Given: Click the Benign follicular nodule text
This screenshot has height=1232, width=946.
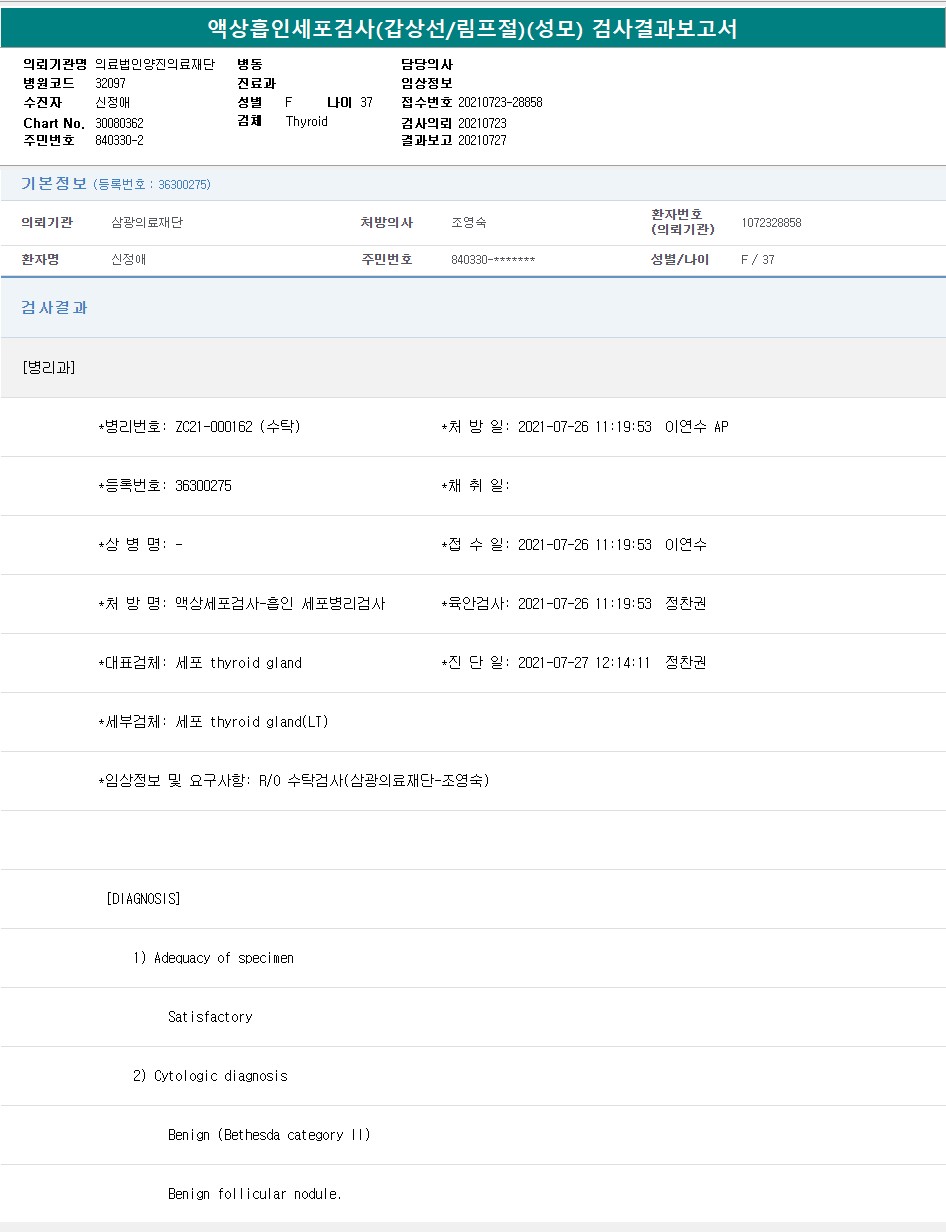Looking at the screenshot, I should pyautogui.click(x=255, y=1194).
